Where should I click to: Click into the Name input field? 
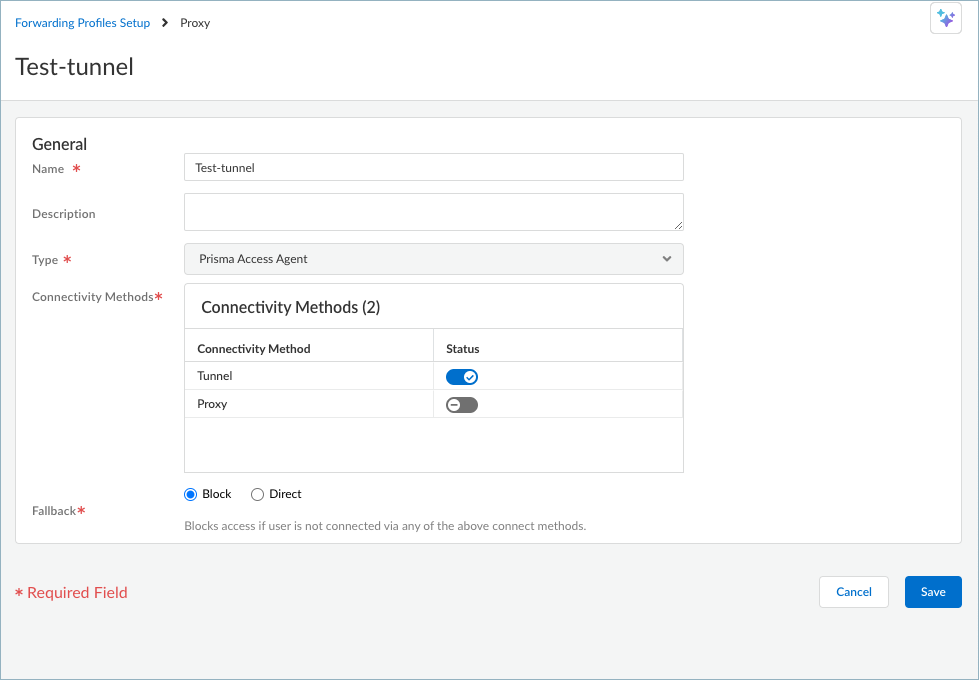[433, 168]
